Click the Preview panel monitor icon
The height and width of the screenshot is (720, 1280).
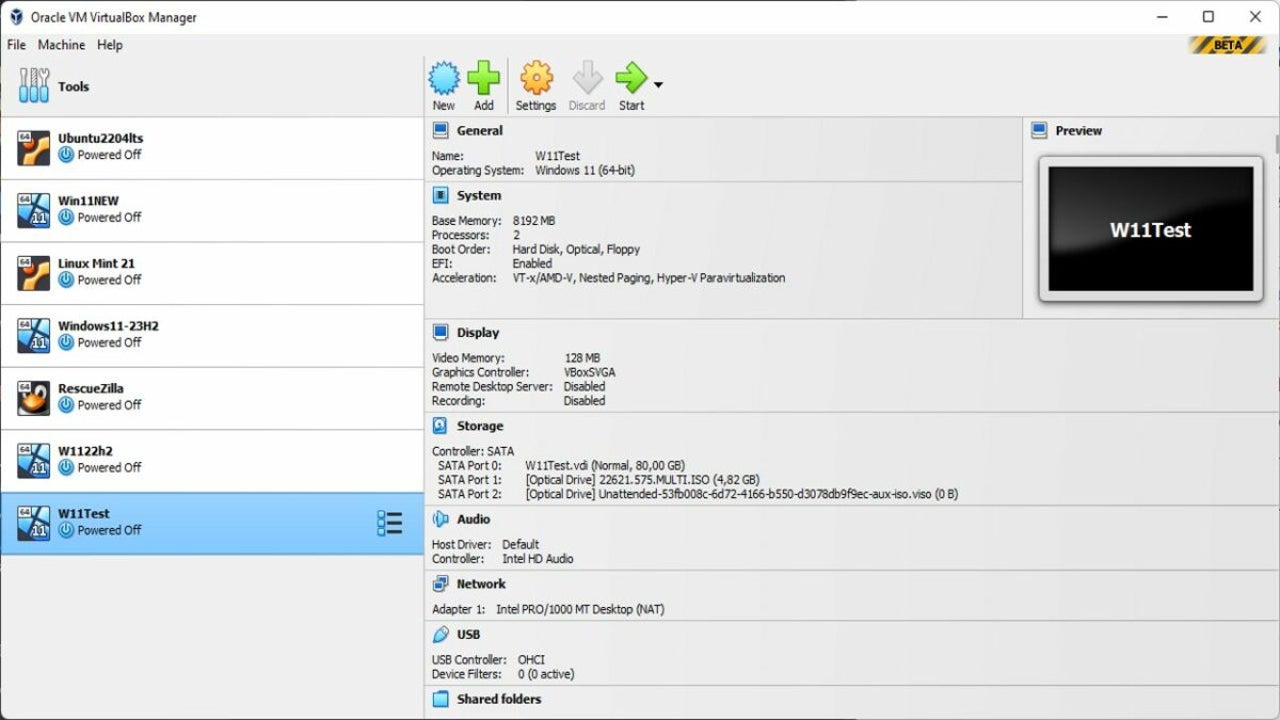point(1039,130)
